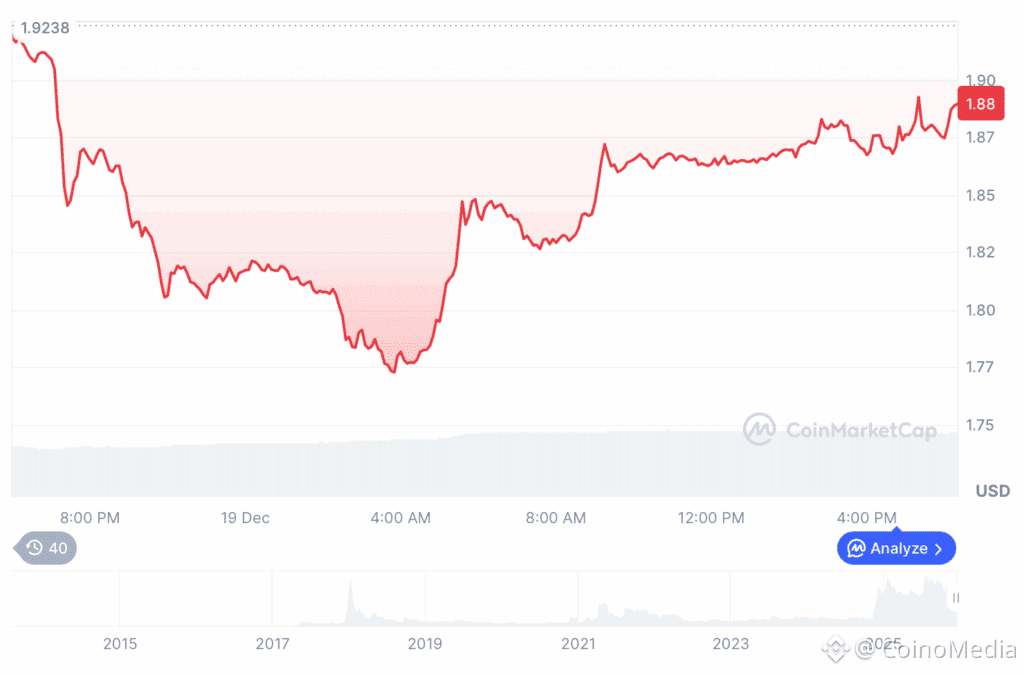
Task: Open the Analyze button
Action: 896,549
